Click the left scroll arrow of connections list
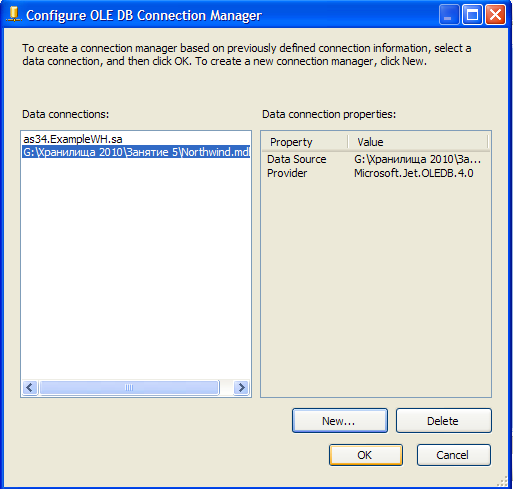The width and height of the screenshot is (513, 489). [30, 387]
